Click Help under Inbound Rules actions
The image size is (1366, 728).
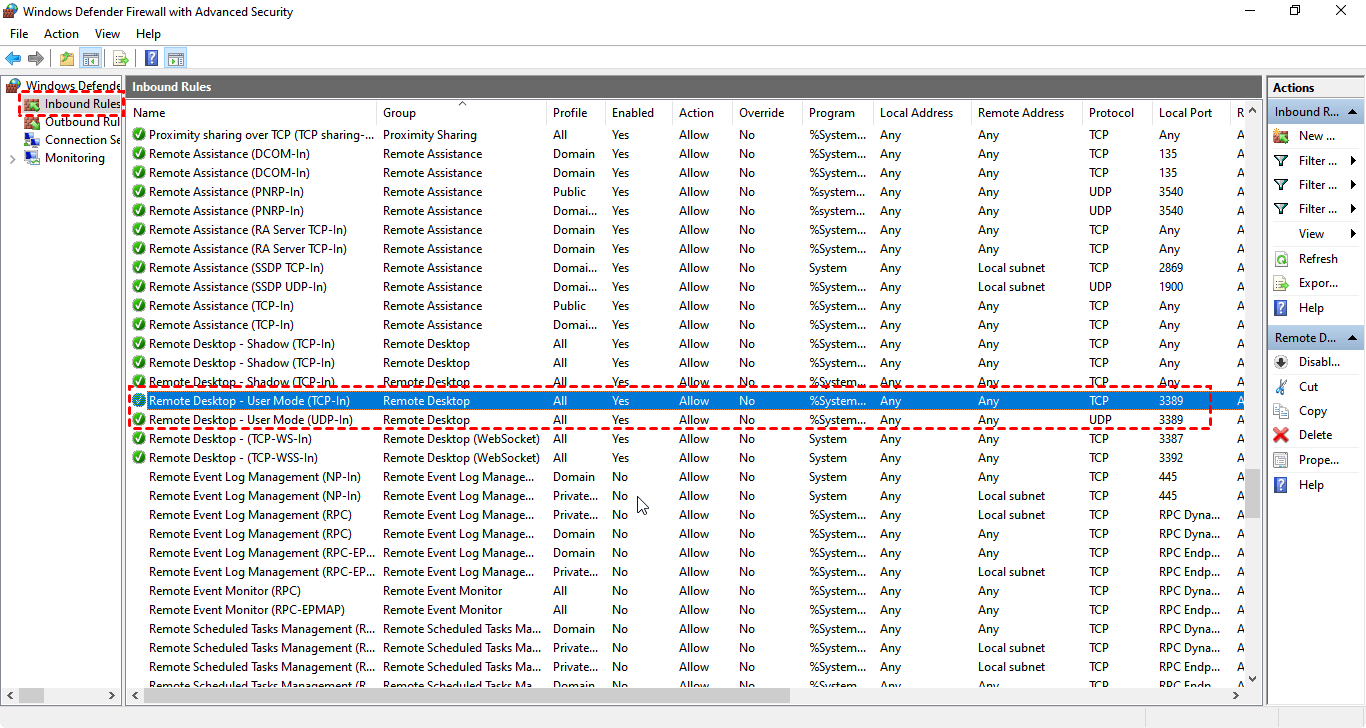click(x=1311, y=308)
